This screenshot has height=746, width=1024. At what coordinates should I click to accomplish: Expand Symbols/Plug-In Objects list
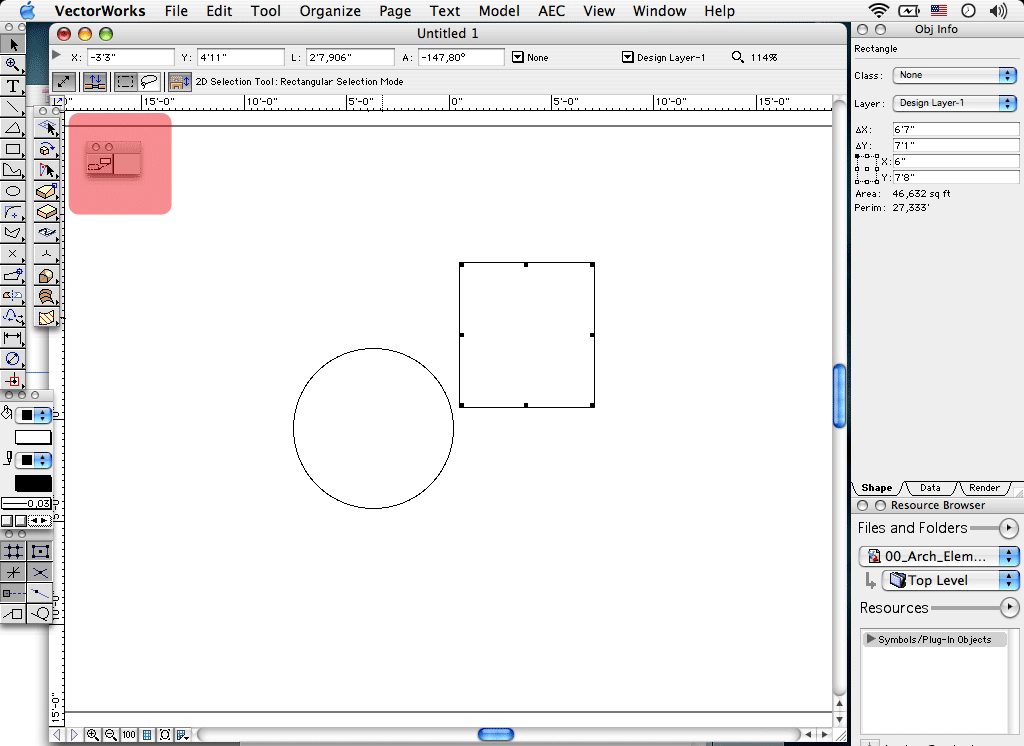pyautogui.click(x=871, y=639)
